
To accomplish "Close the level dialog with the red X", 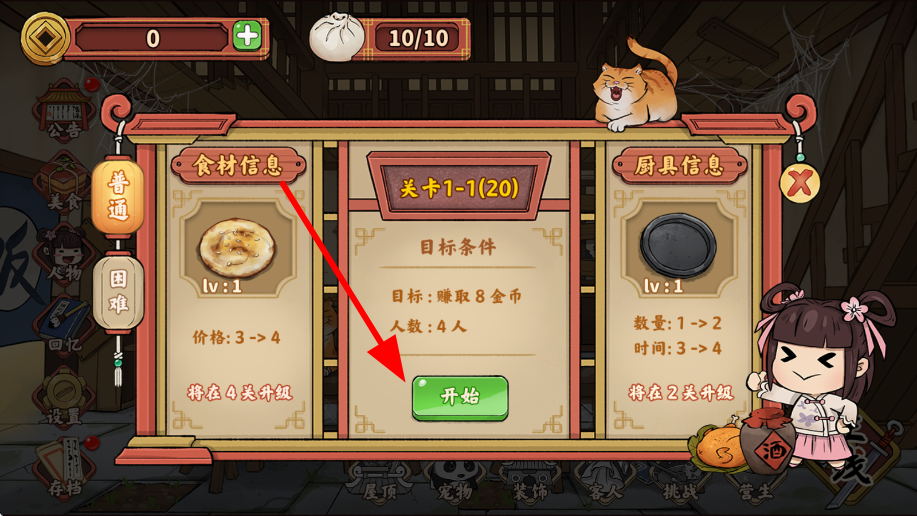I will (x=799, y=183).
